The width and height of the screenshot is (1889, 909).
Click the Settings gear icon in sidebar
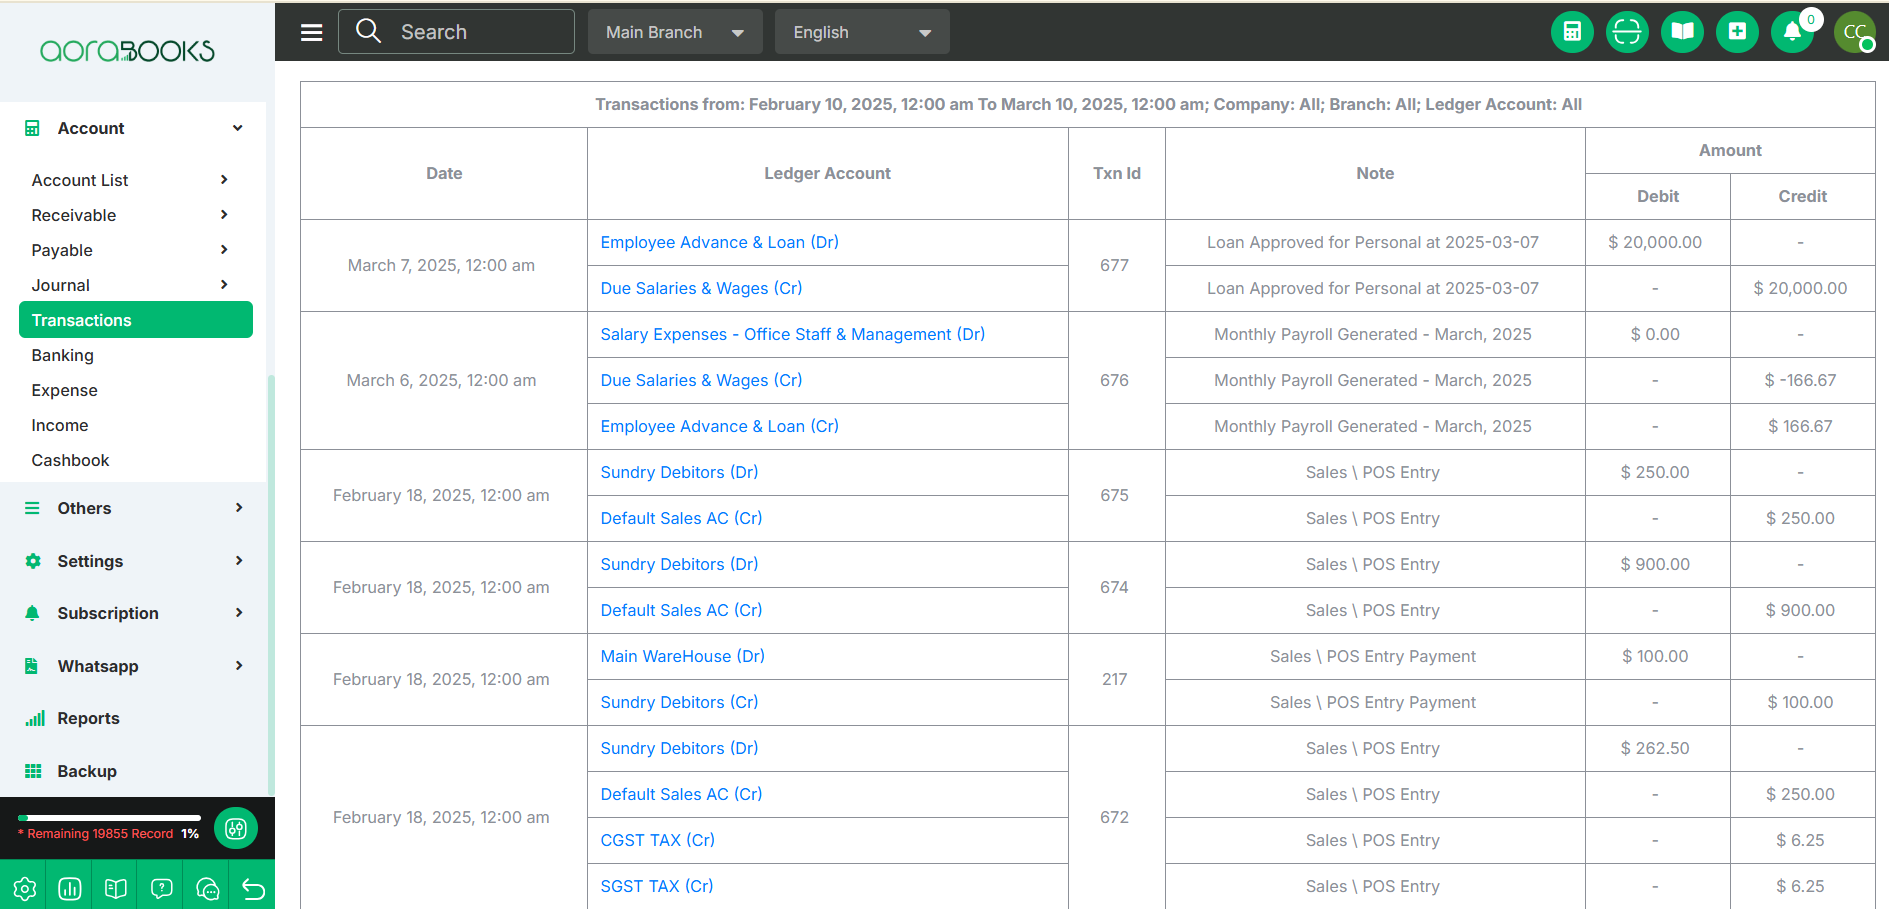pyautogui.click(x=33, y=561)
